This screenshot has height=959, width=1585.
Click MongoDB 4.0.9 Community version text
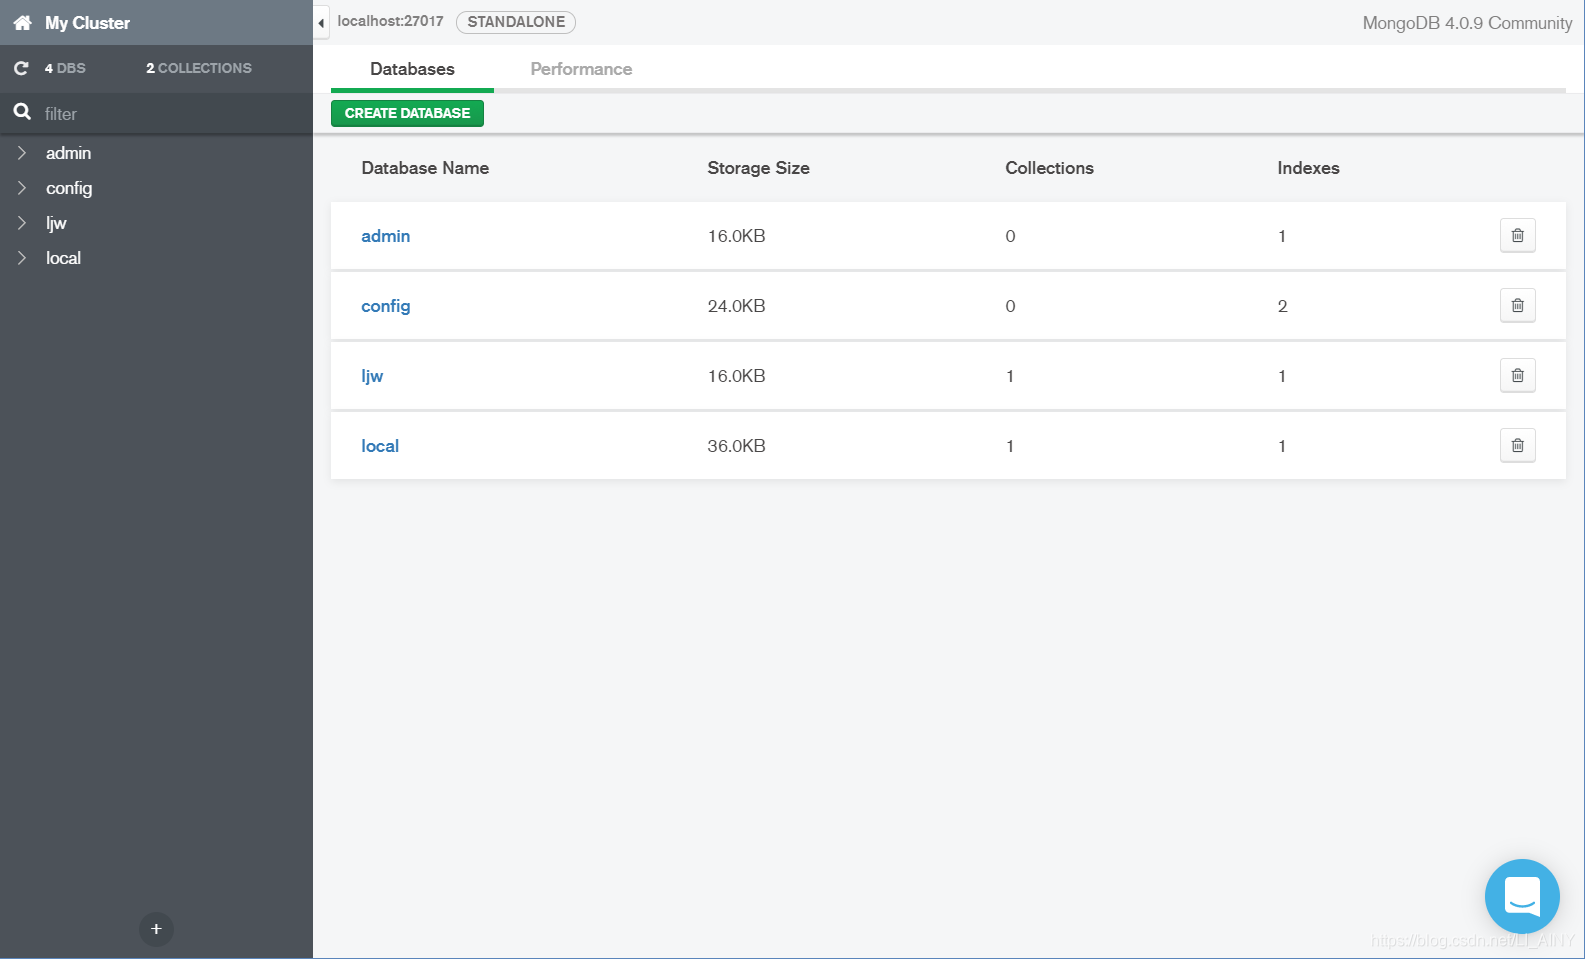[x=1467, y=23]
